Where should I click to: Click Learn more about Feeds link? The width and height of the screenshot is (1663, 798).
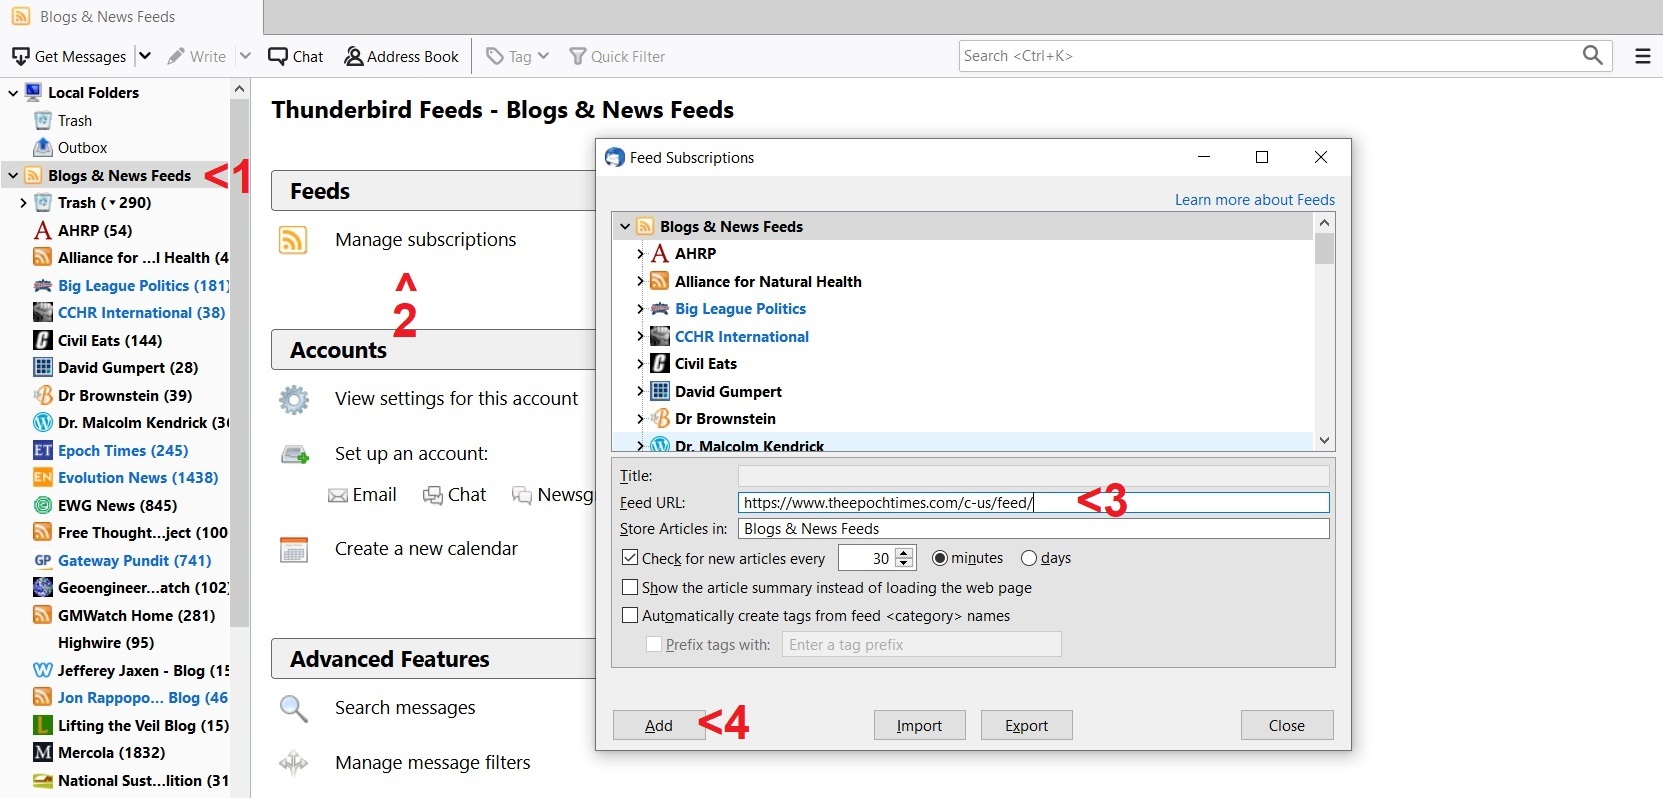(1255, 200)
